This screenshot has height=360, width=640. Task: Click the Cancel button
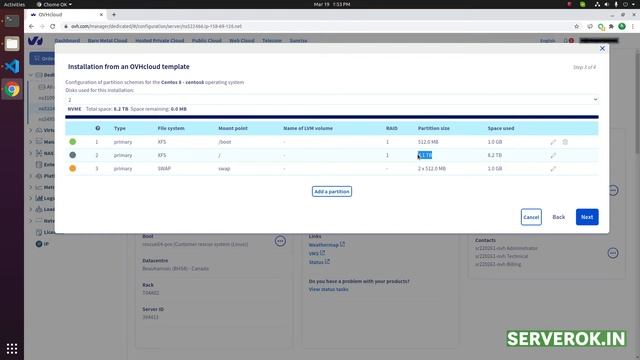(x=531, y=217)
